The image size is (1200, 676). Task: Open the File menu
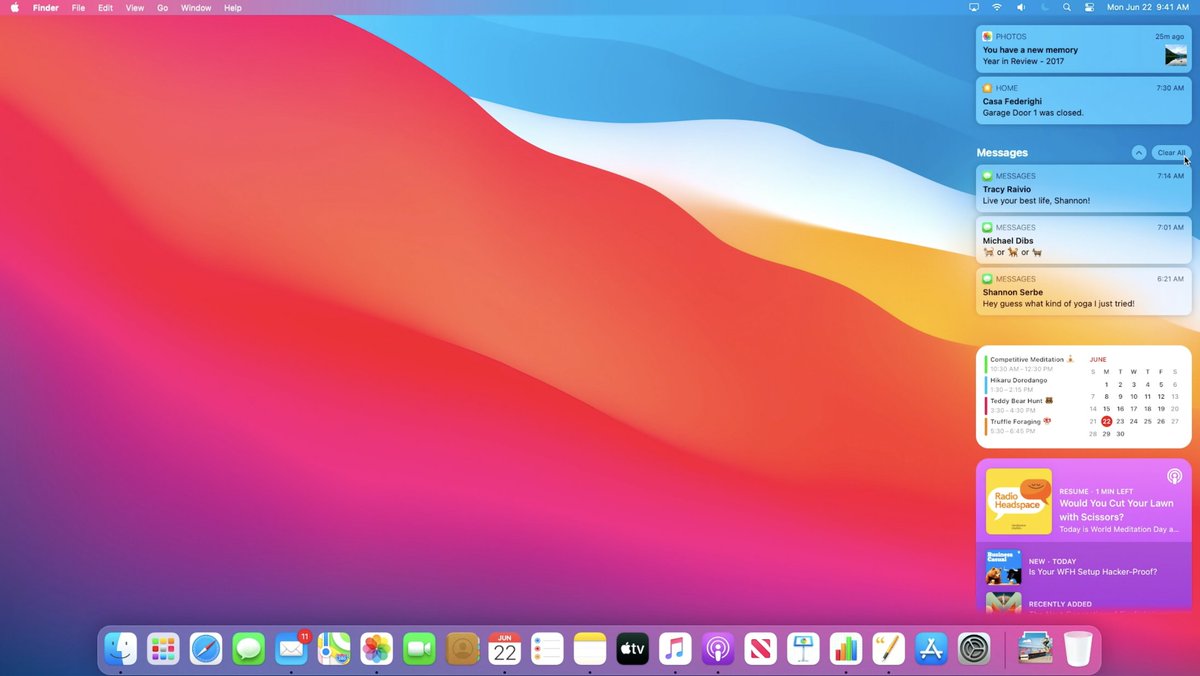pos(78,7)
